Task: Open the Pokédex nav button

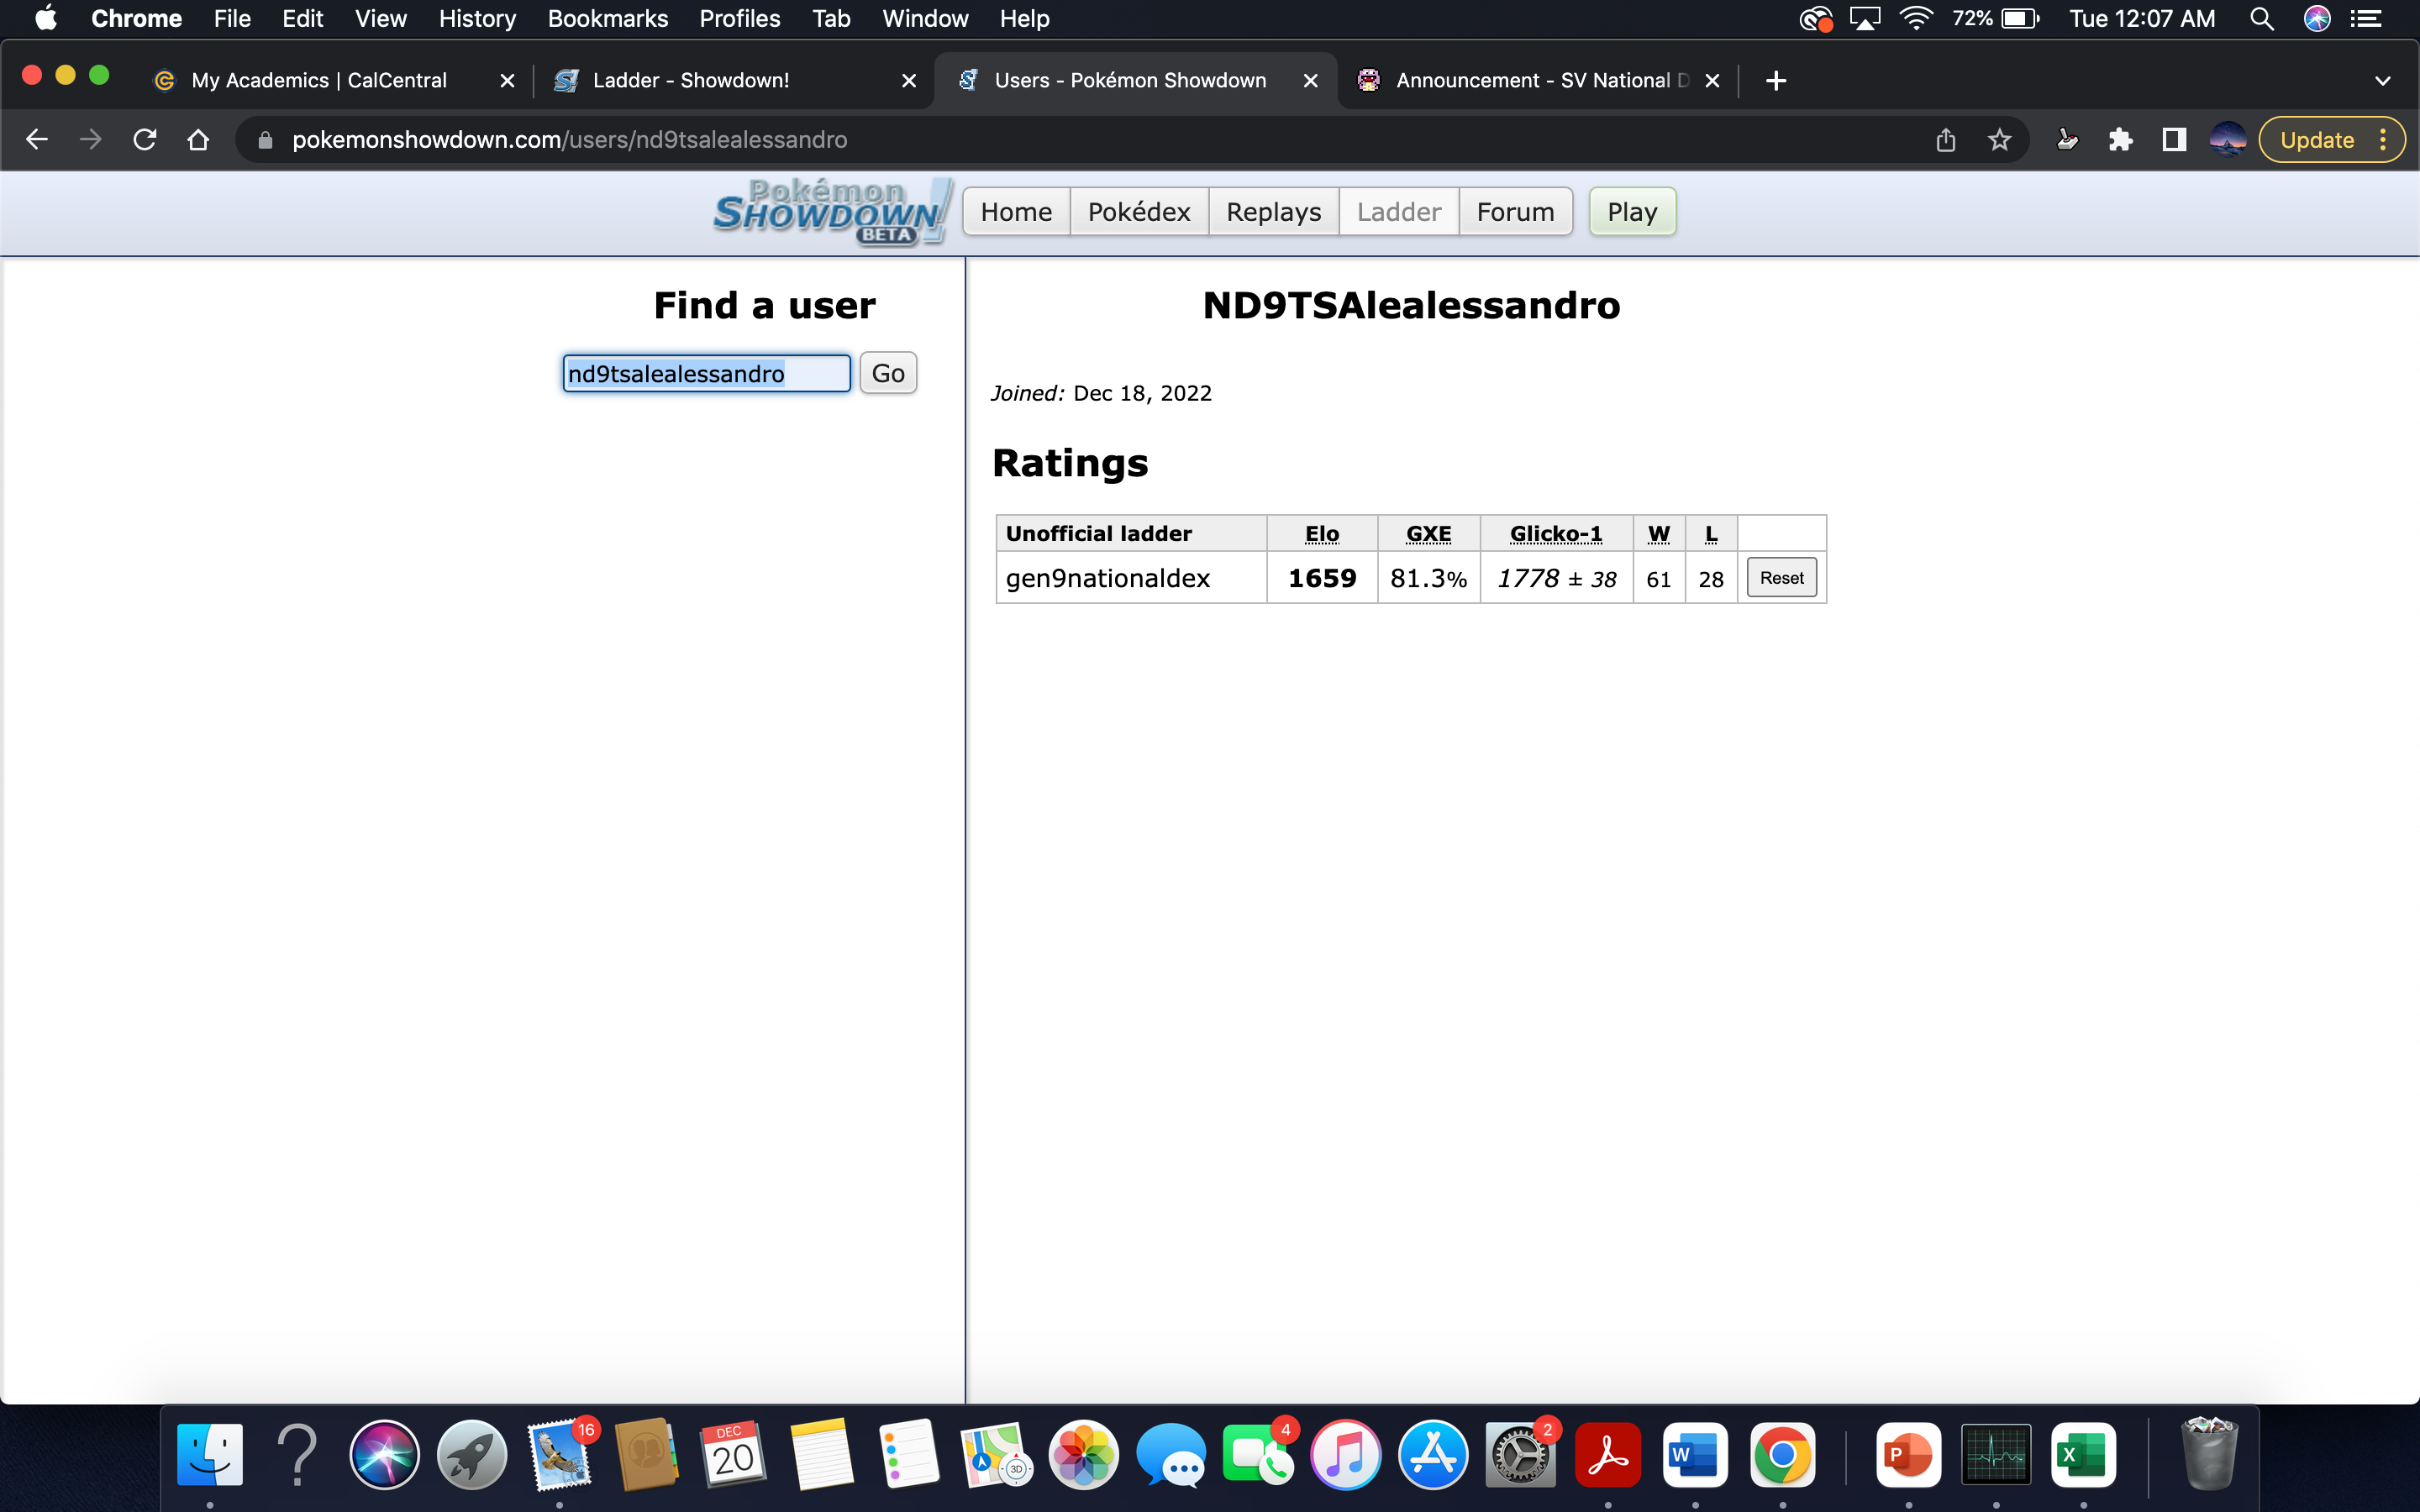Action: click(1139, 212)
